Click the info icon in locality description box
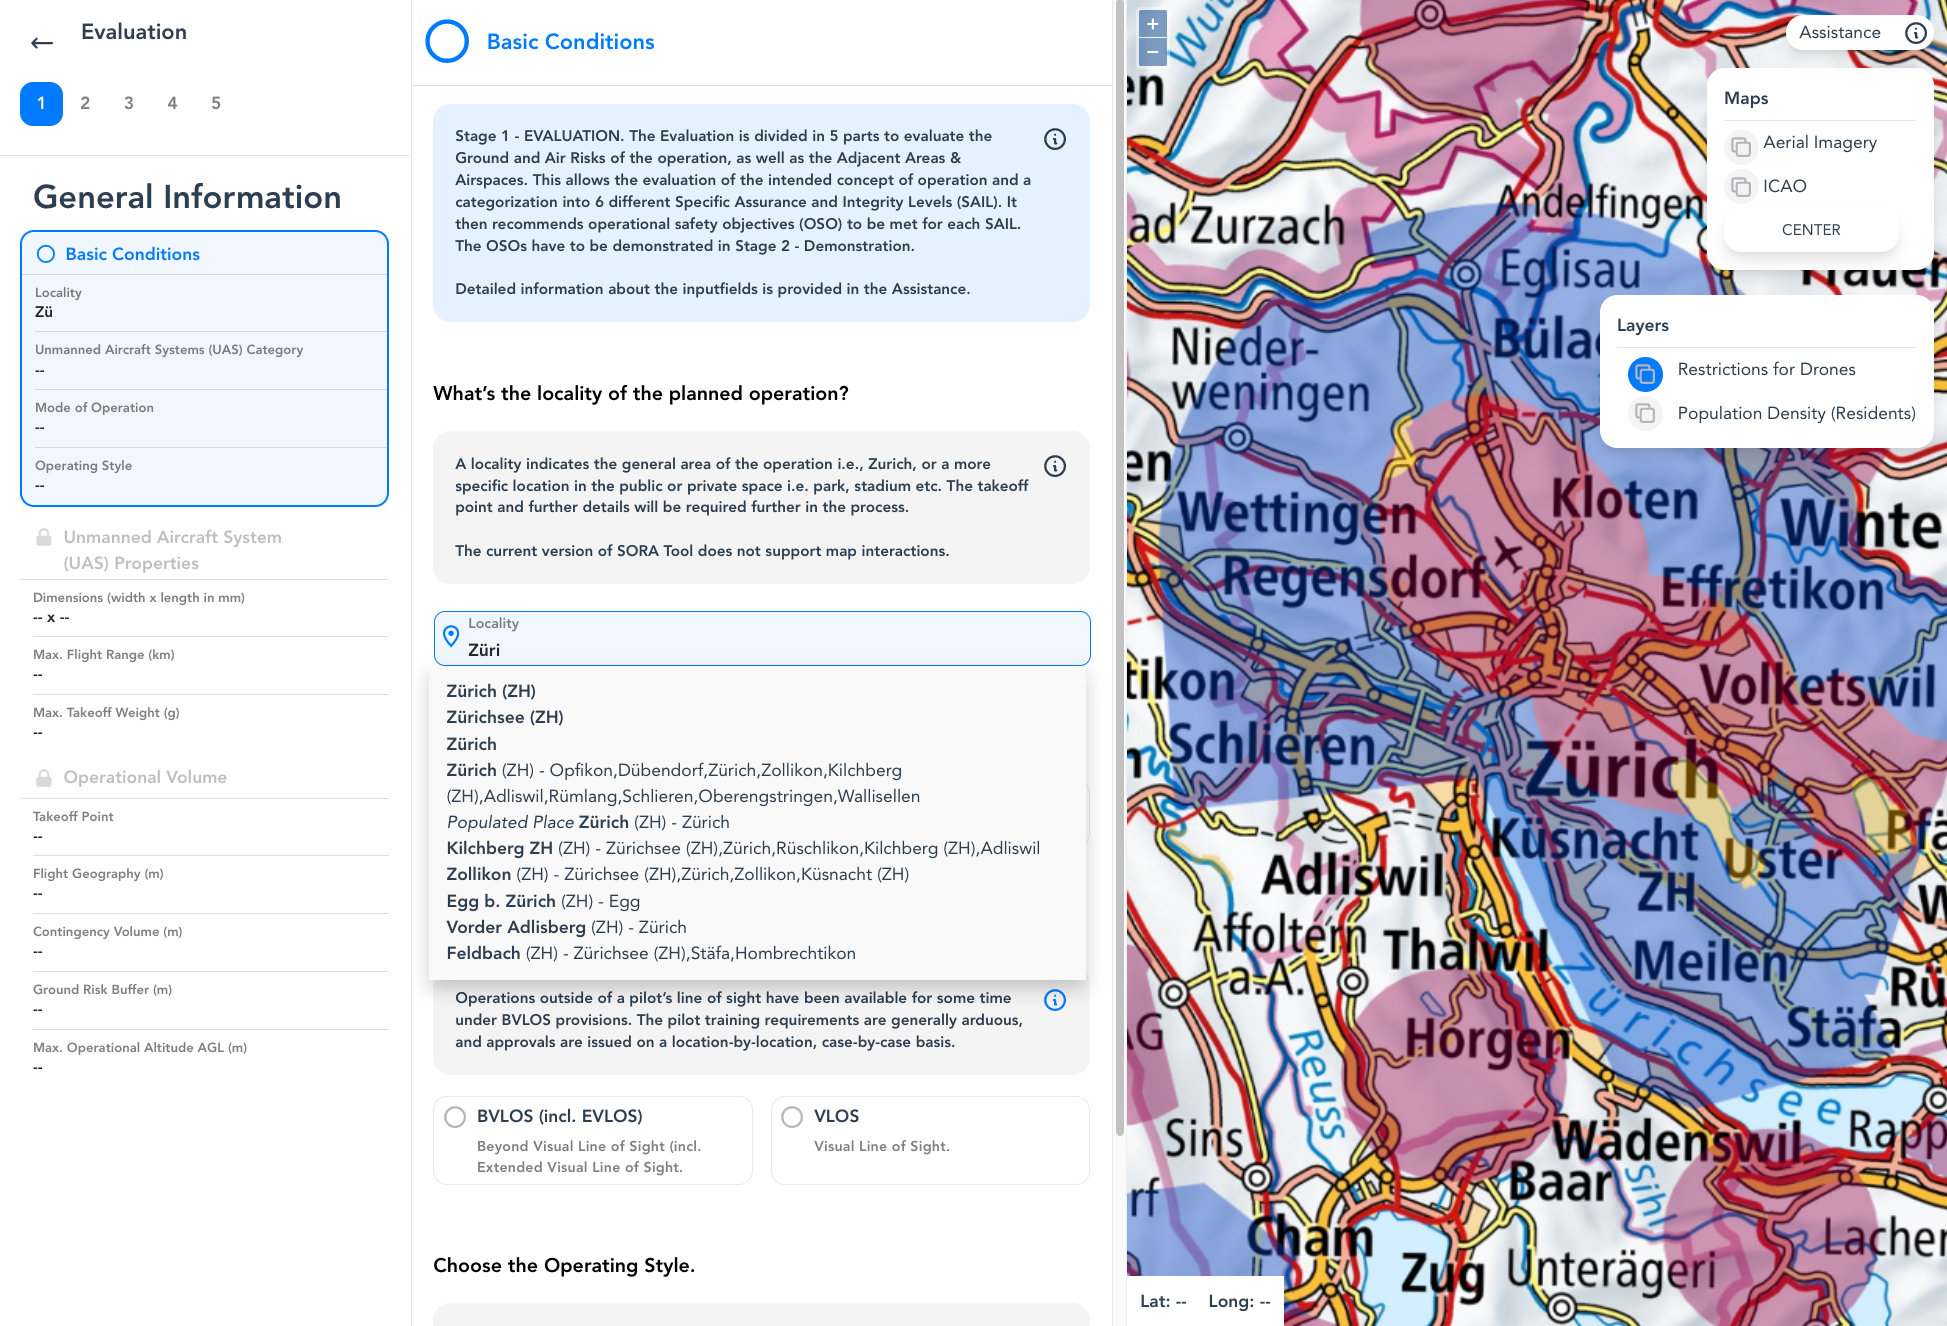The image size is (1947, 1326). click(1055, 466)
